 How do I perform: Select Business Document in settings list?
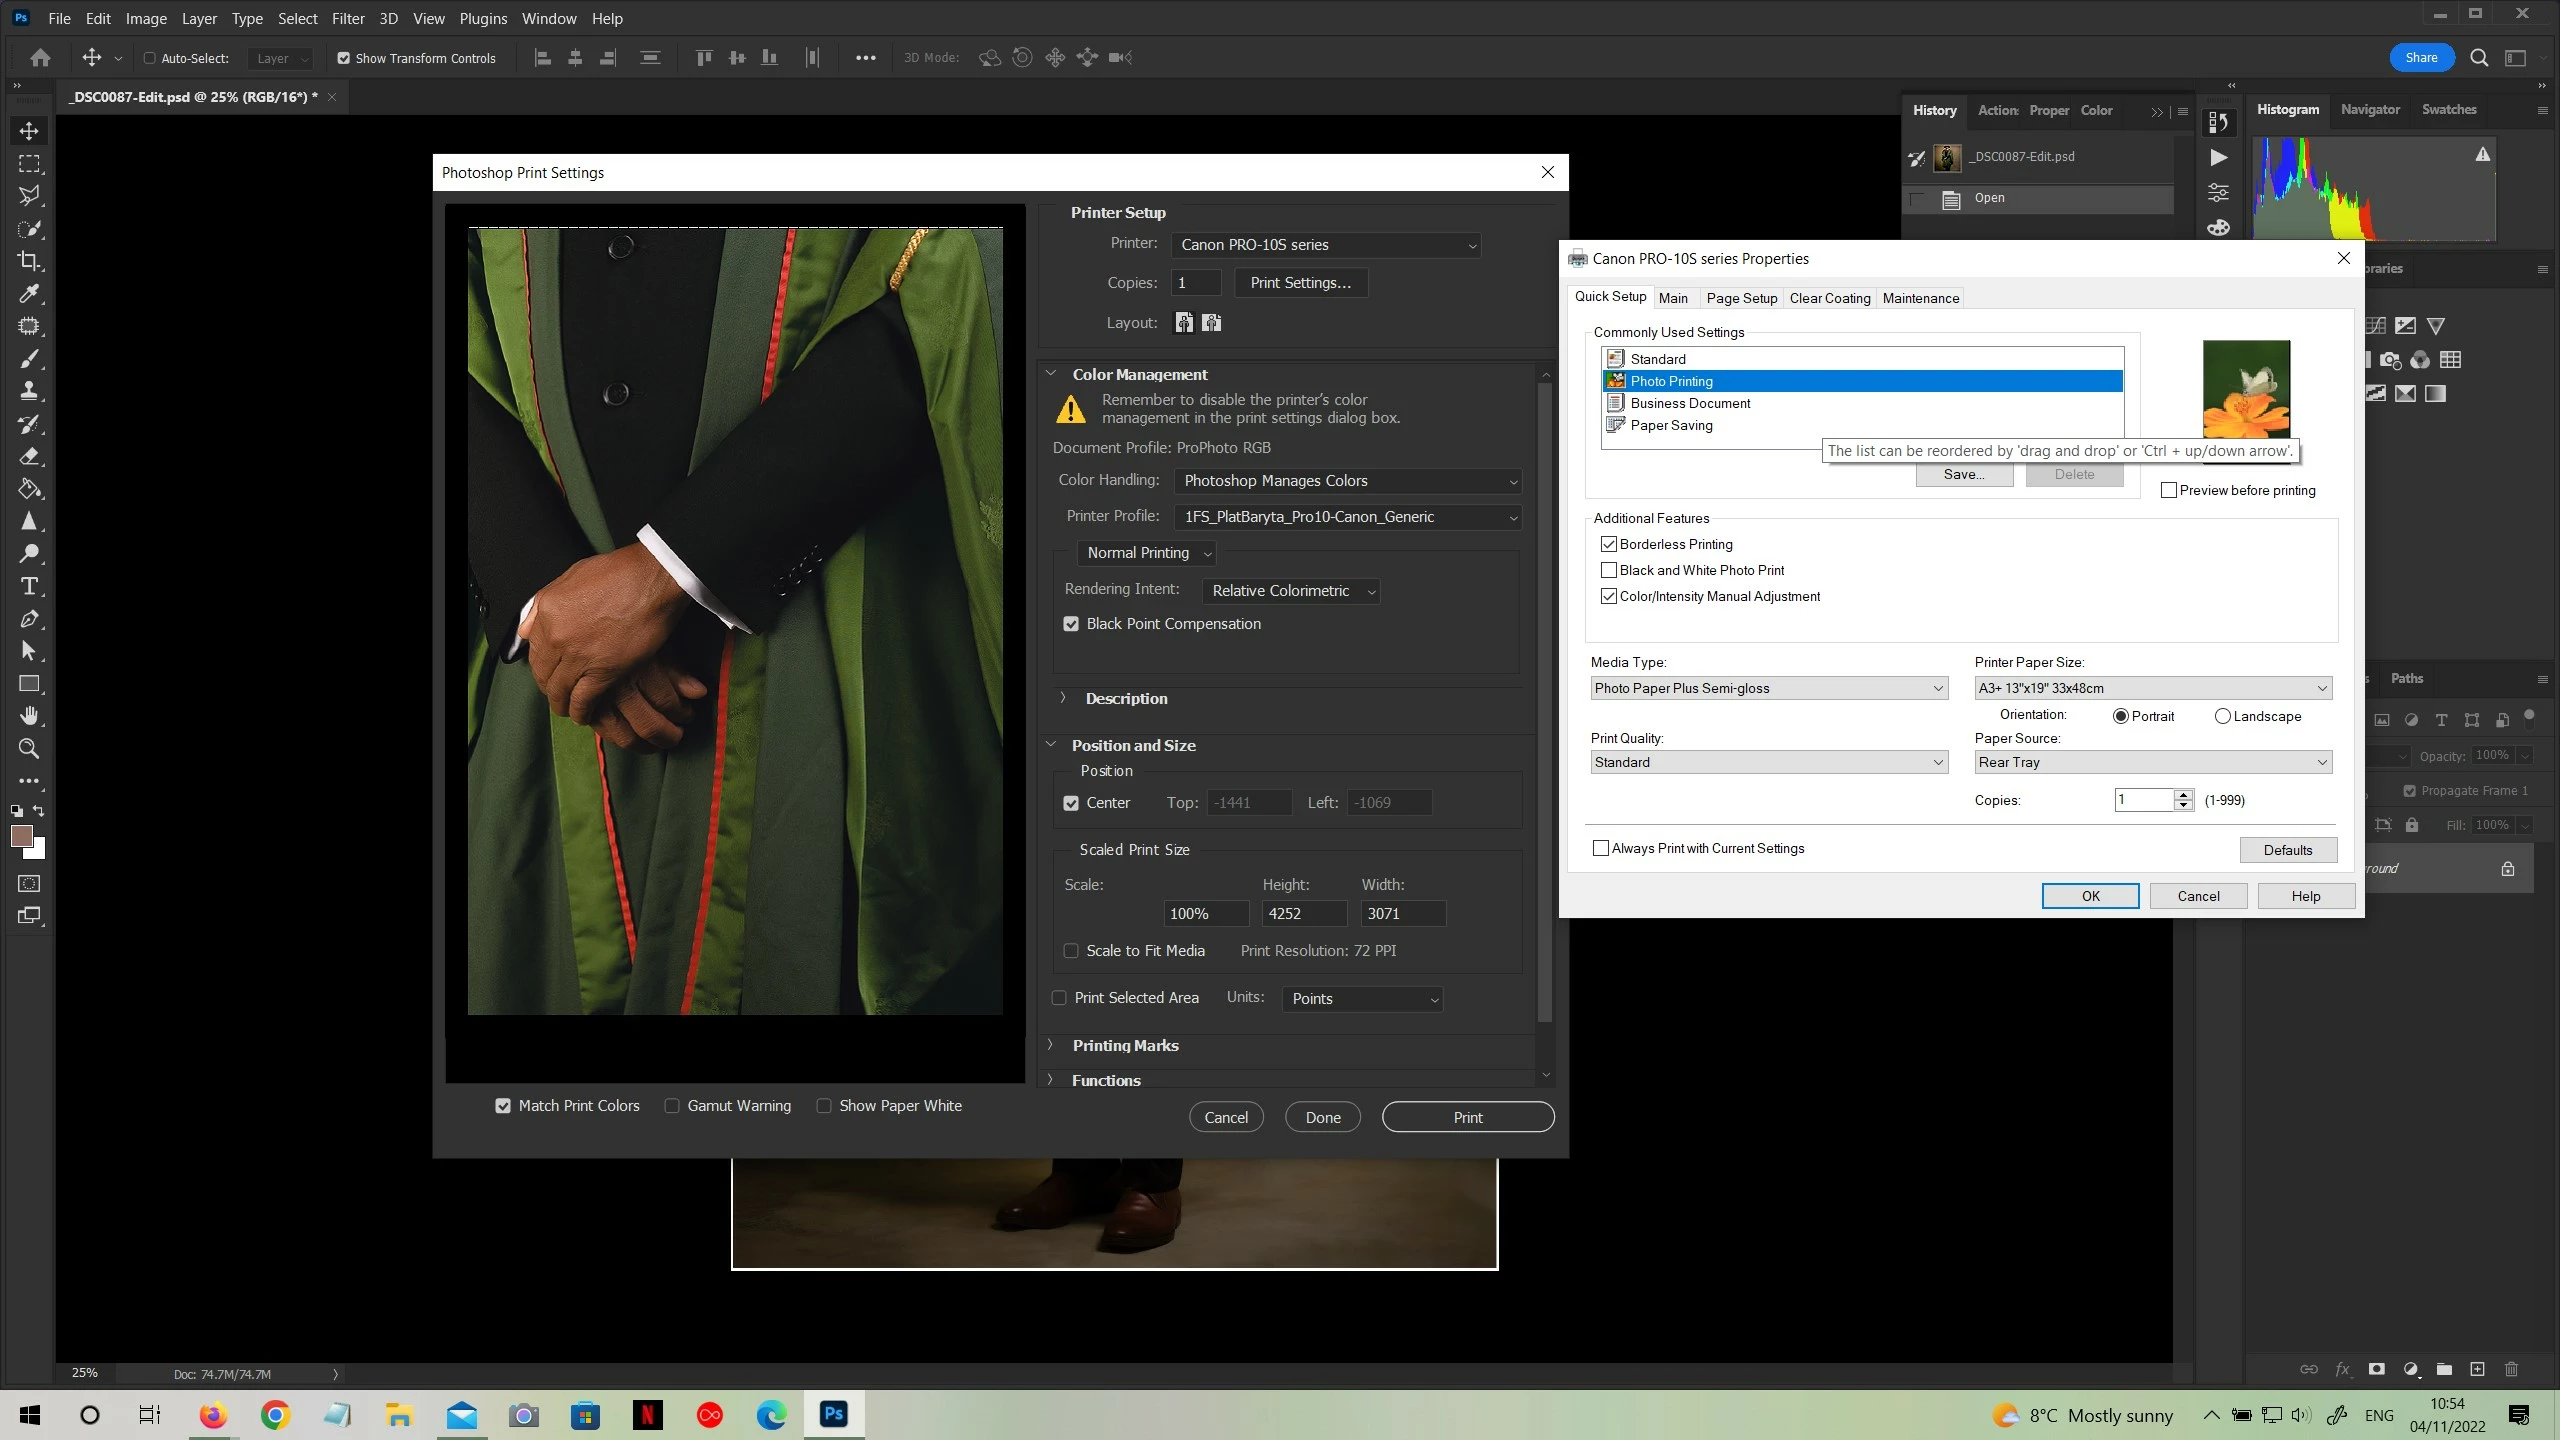(x=1690, y=403)
